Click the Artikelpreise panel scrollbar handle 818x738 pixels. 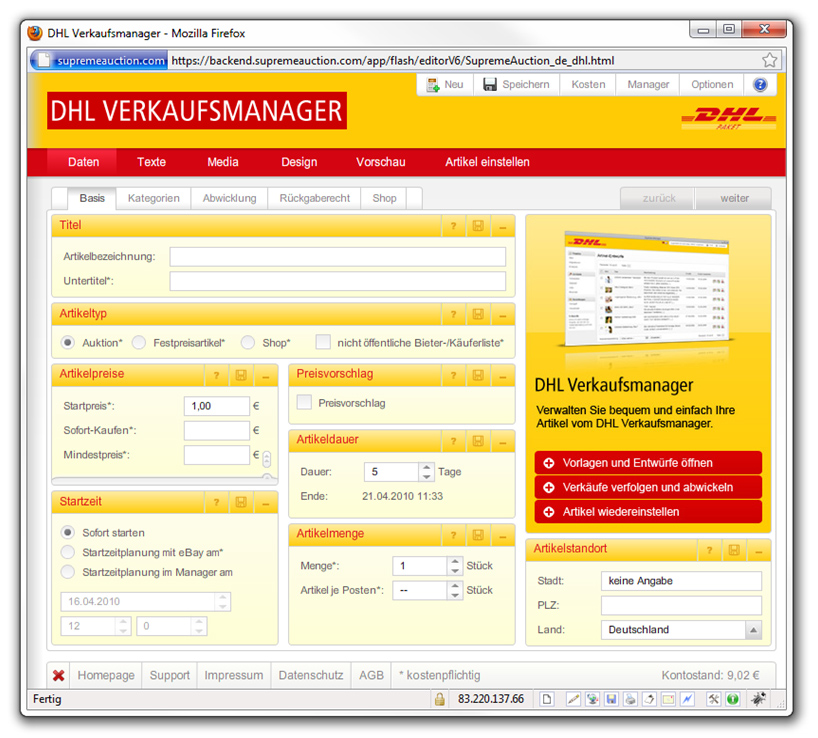(x=267, y=459)
